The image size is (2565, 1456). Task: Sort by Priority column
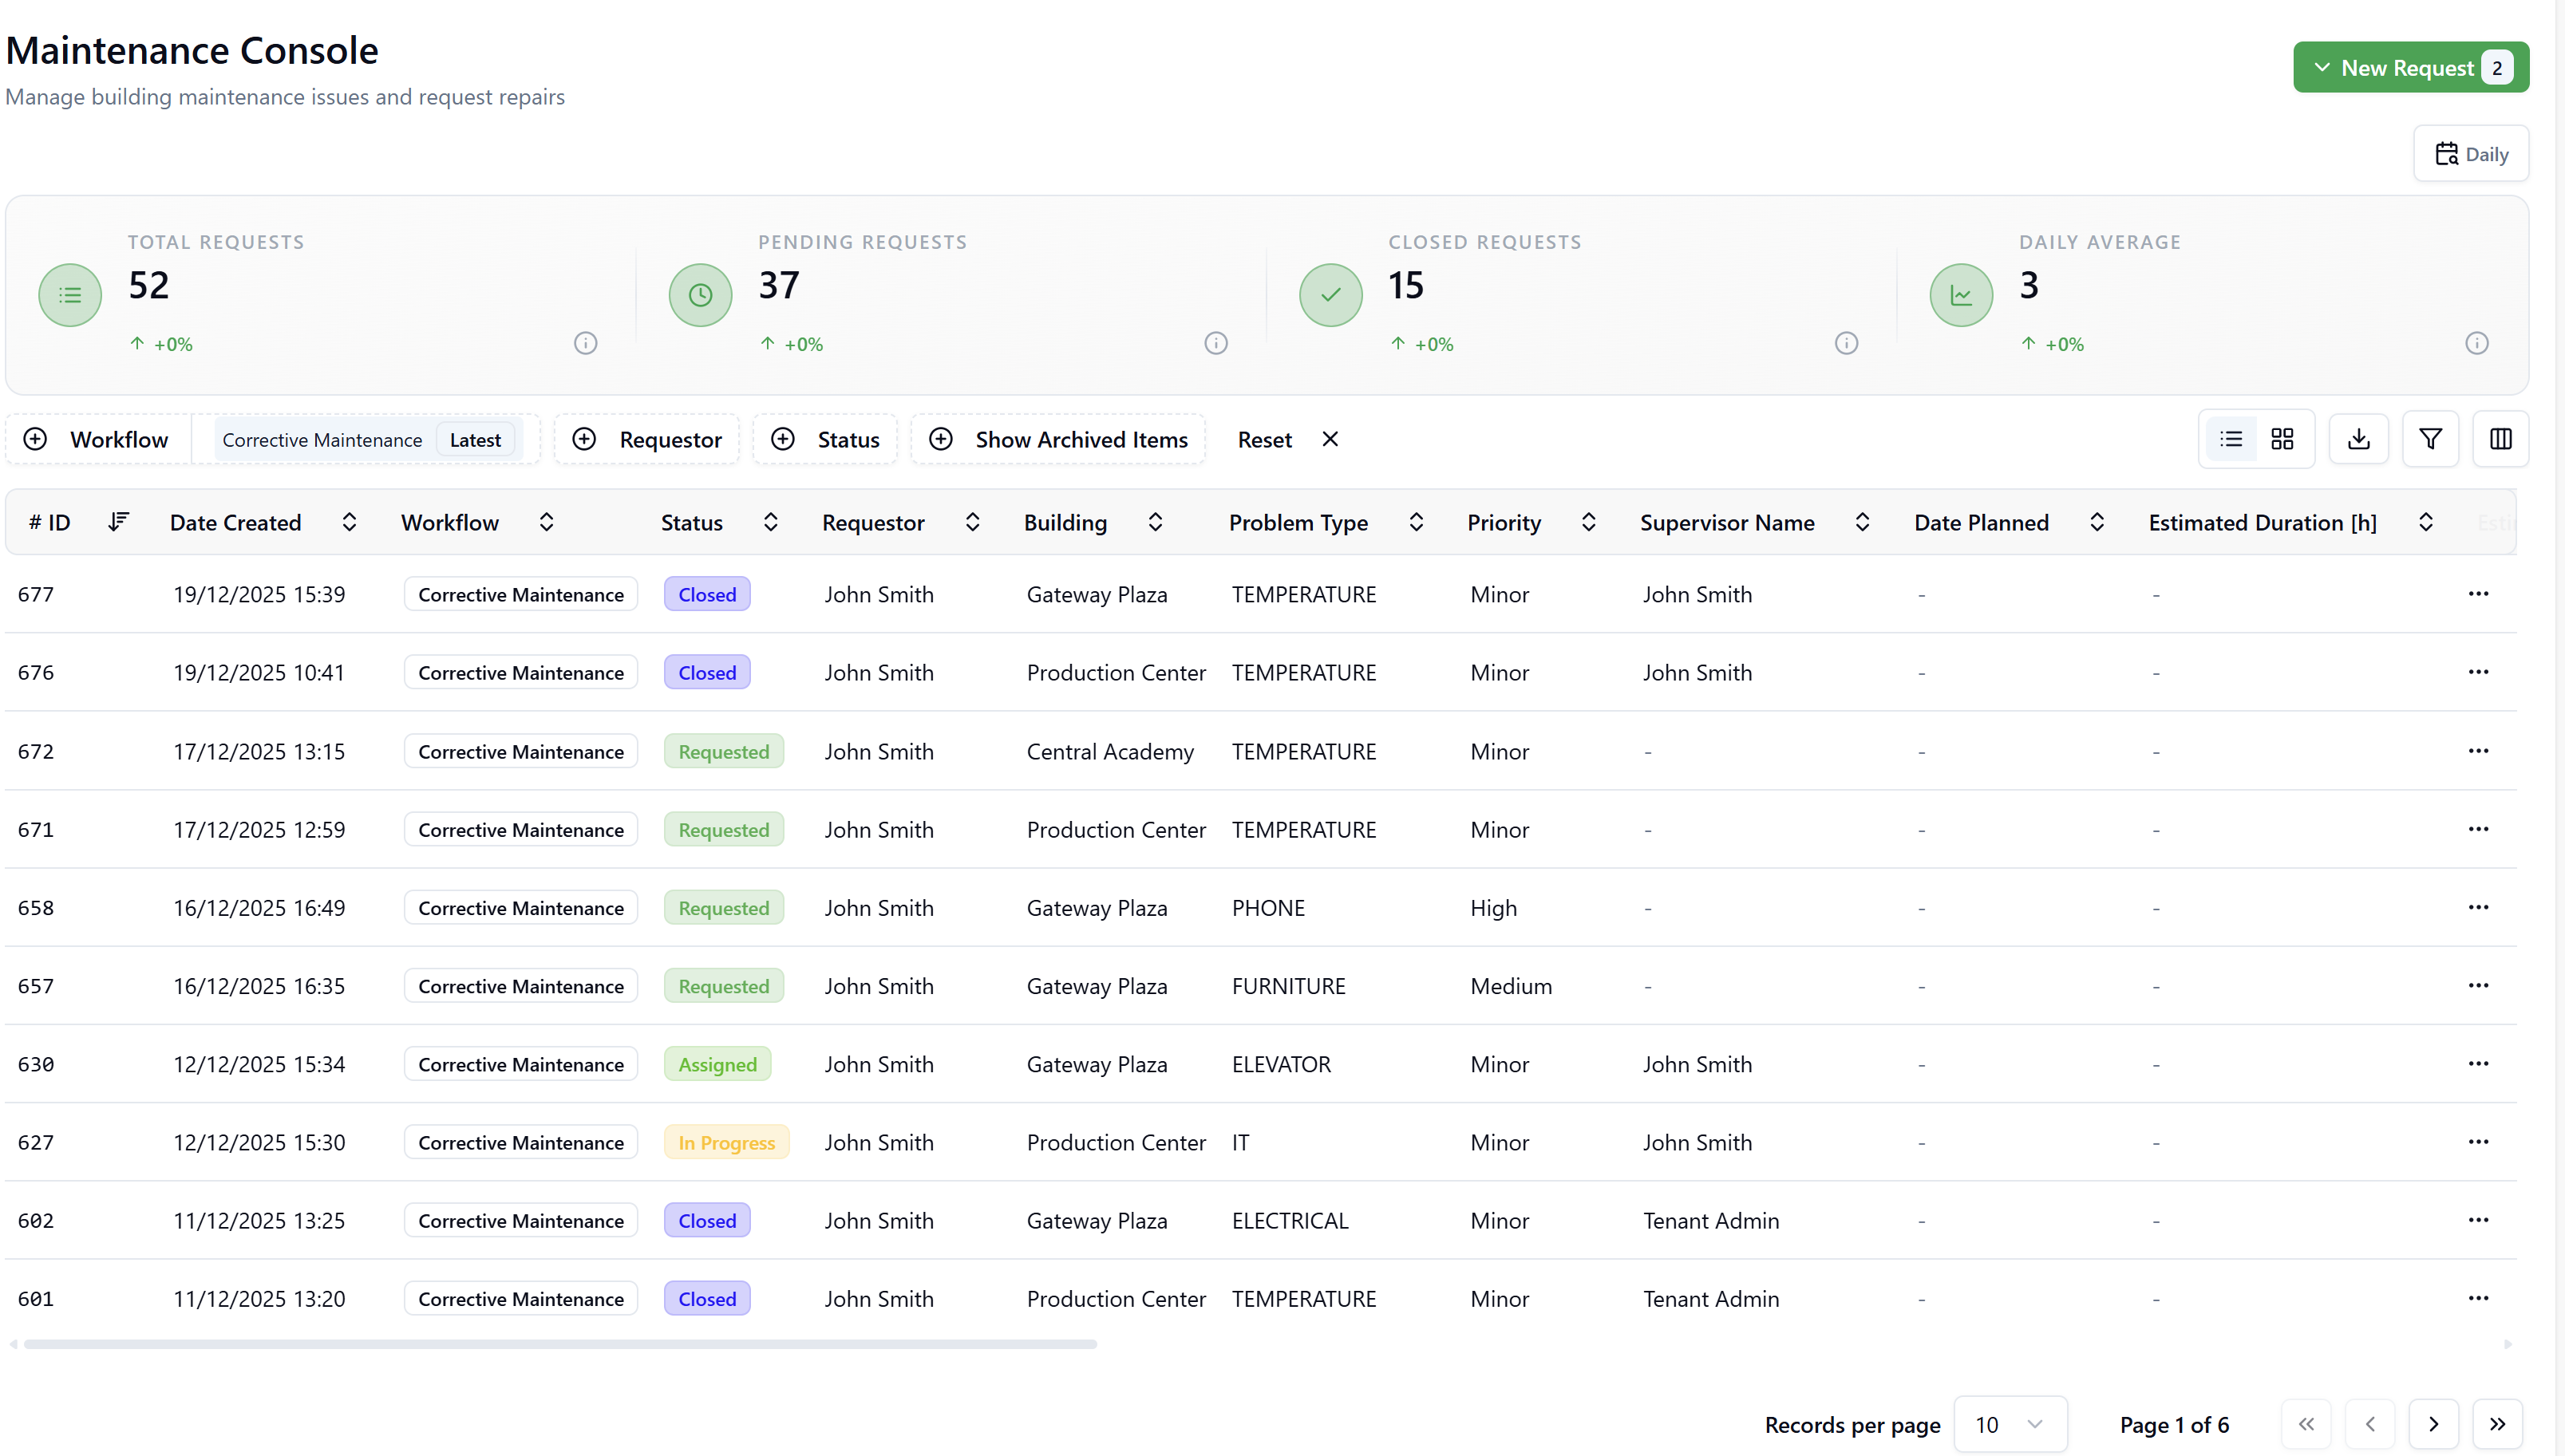click(x=1588, y=522)
